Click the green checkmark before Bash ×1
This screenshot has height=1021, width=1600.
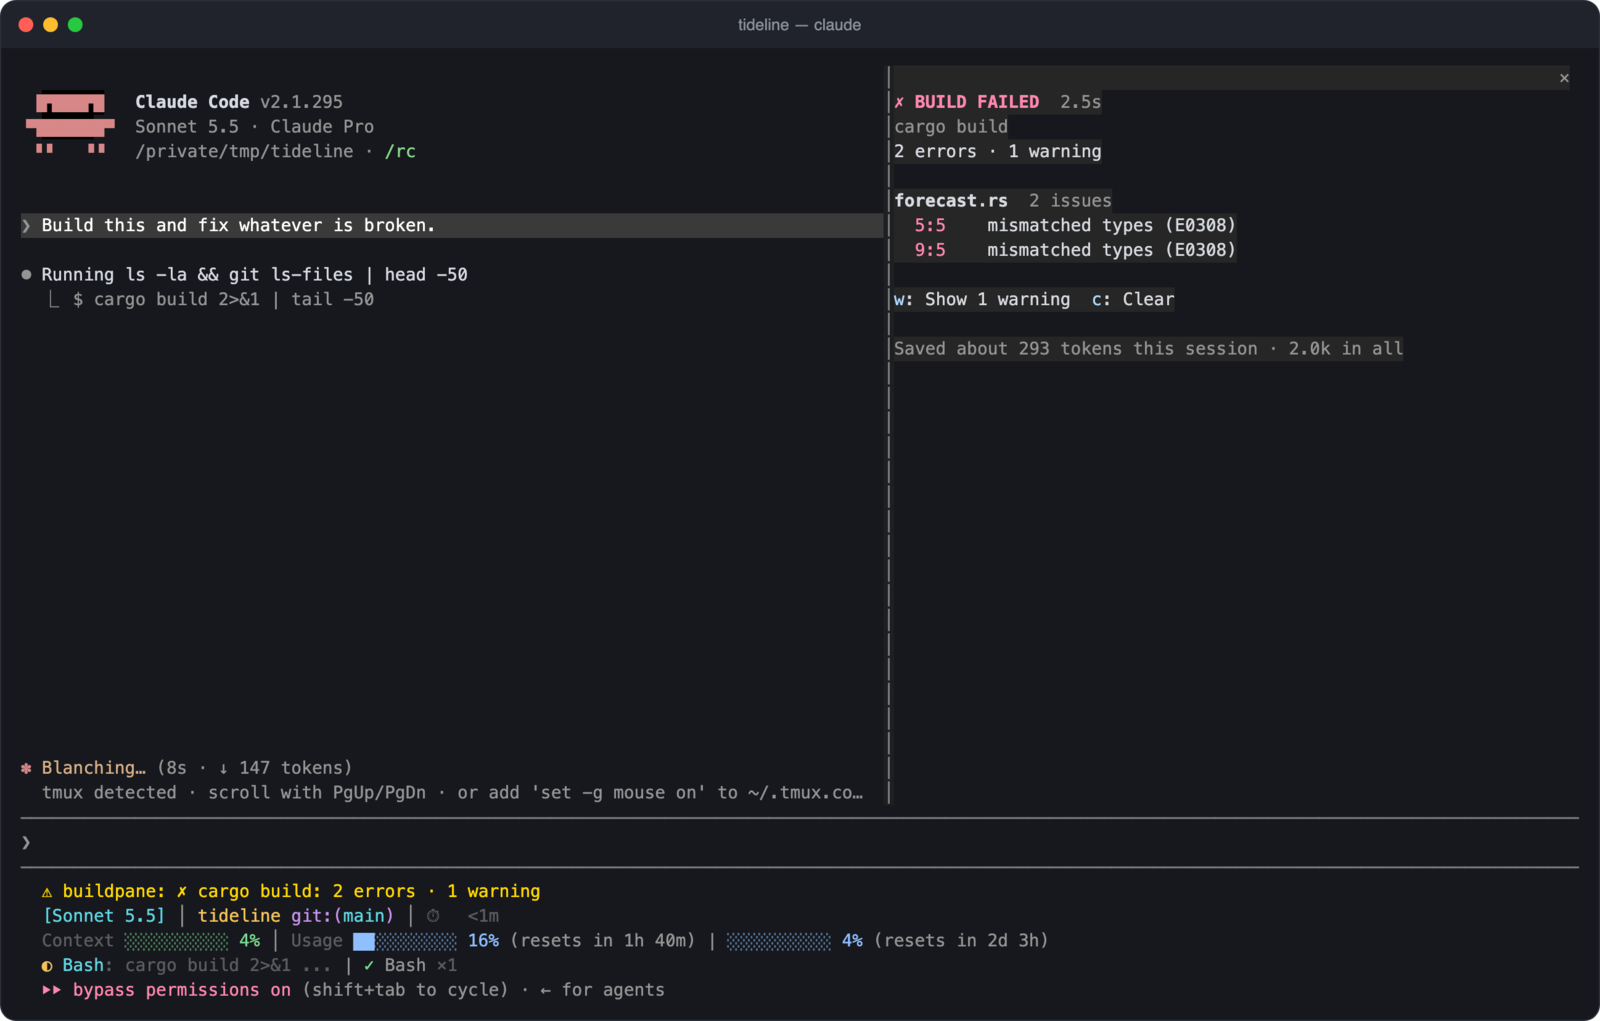[369, 966]
